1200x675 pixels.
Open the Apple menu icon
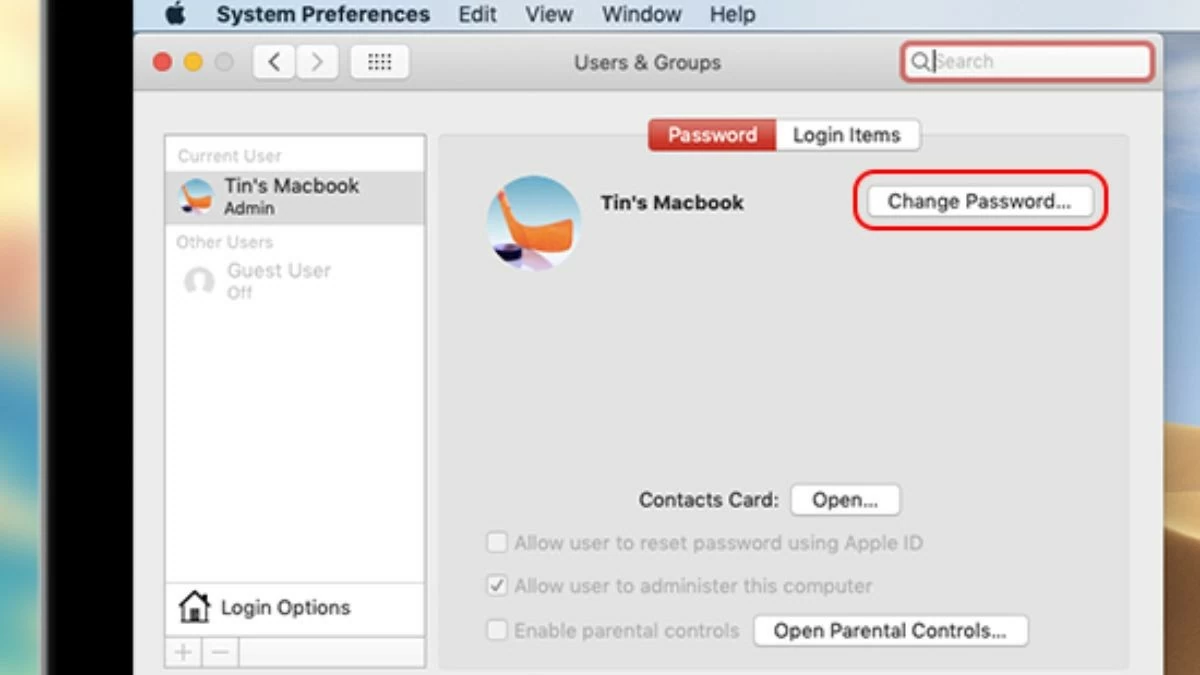click(176, 14)
